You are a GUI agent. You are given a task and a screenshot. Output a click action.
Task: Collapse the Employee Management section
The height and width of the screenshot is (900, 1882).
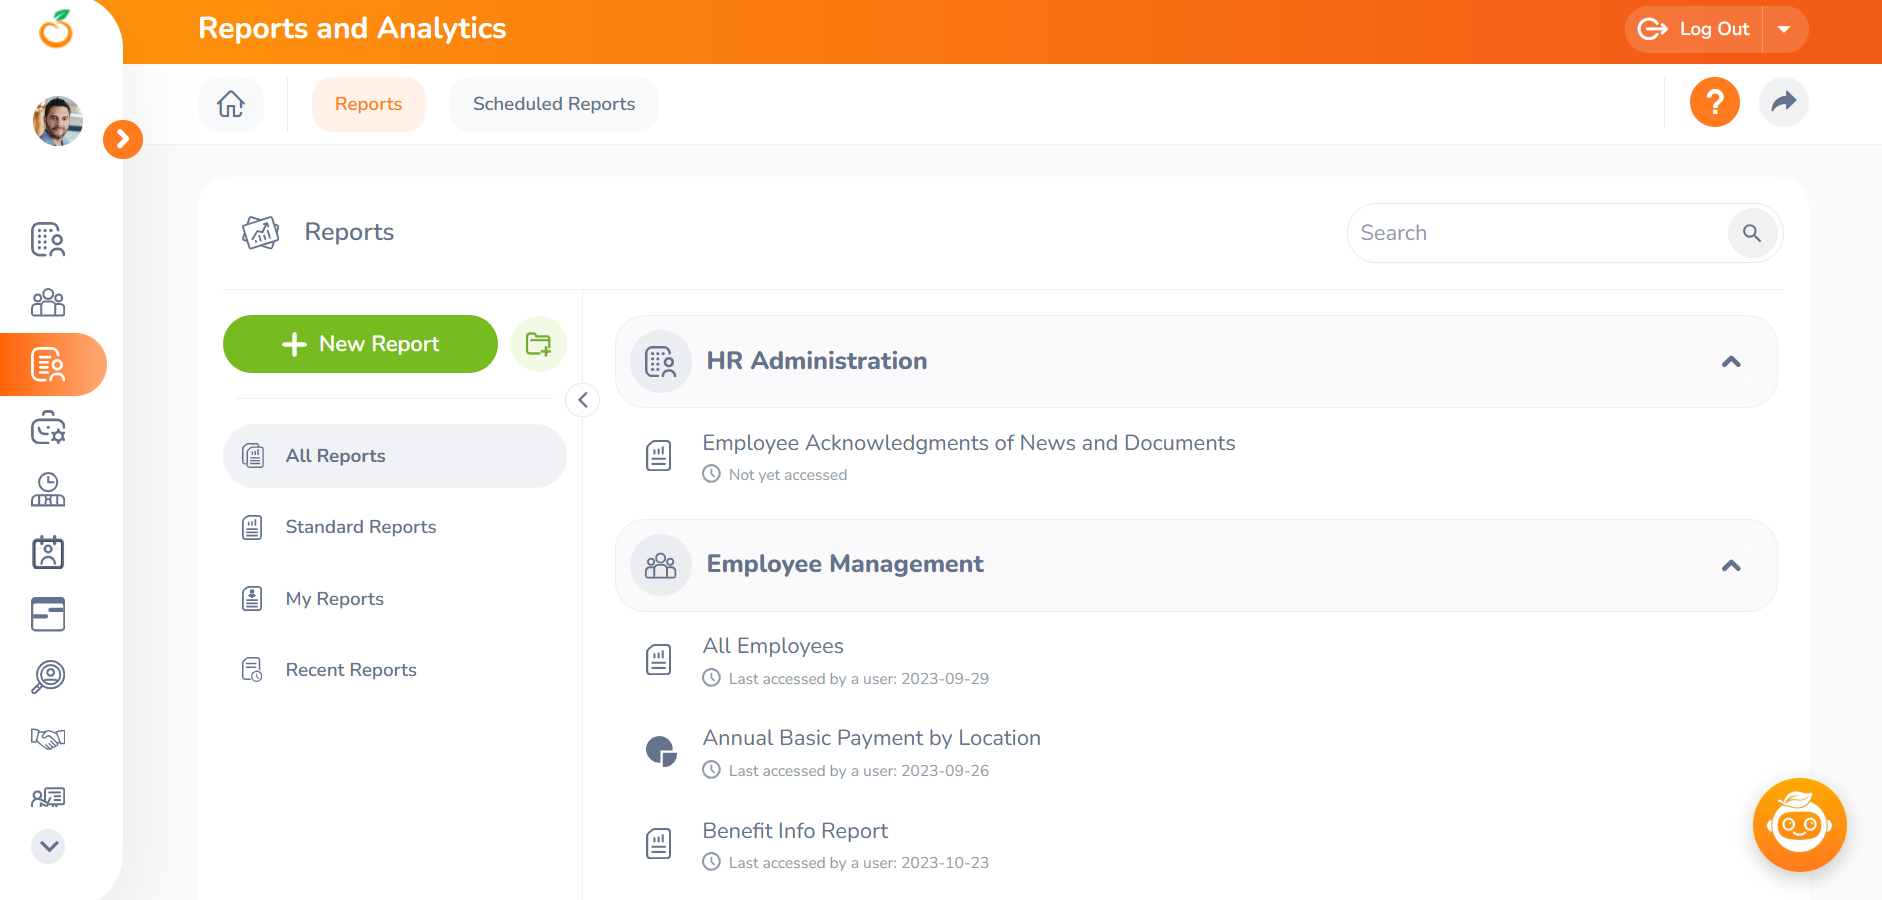[x=1731, y=566]
